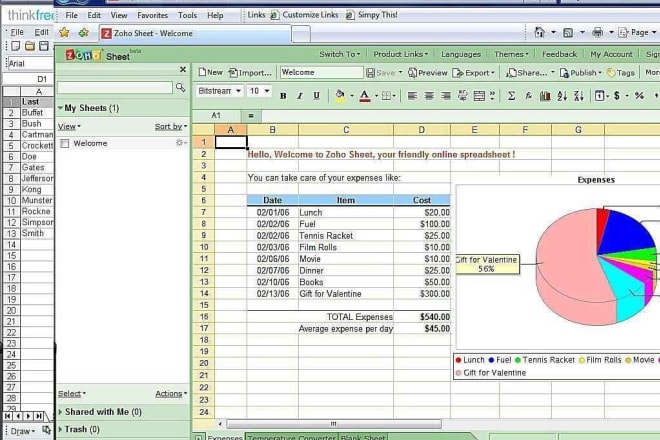Close the sheets side panel
This screenshot has width=660, height=440.
183,69
